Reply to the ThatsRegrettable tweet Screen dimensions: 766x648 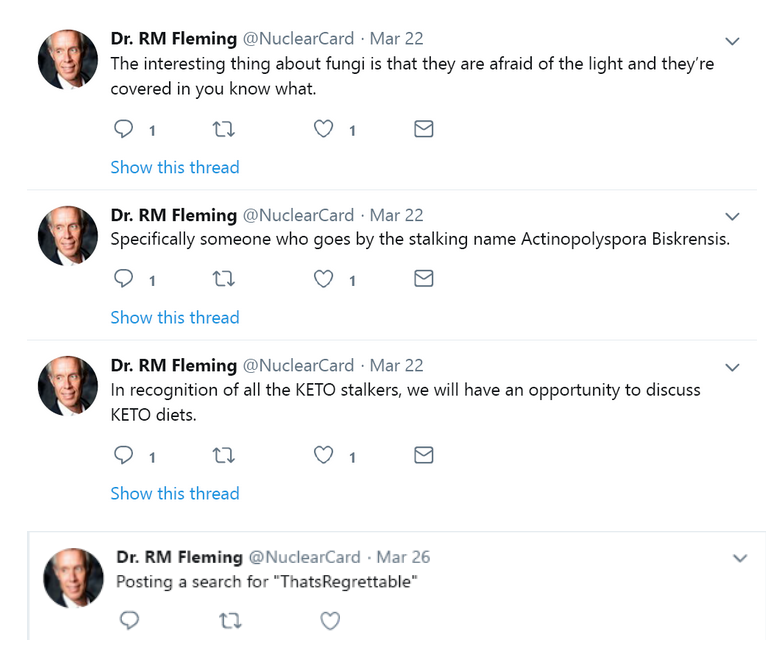click(129, 621)
